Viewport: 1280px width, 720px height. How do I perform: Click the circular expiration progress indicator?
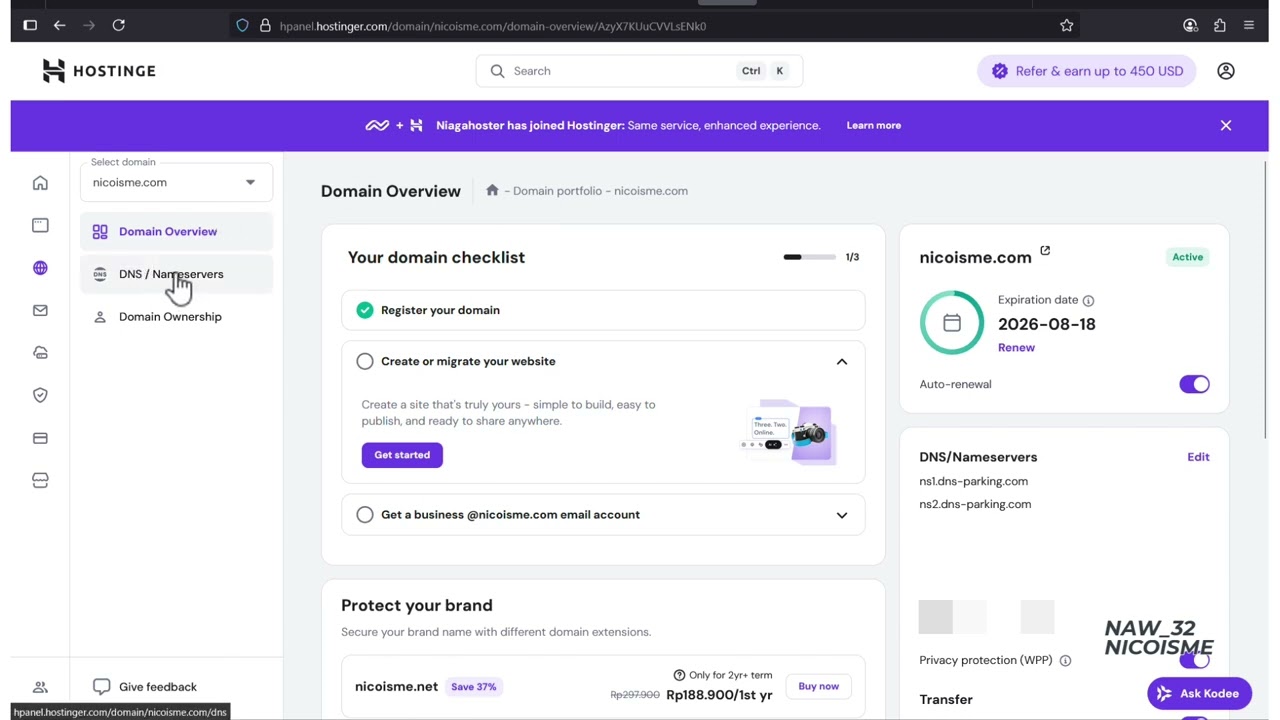[952, 323]
